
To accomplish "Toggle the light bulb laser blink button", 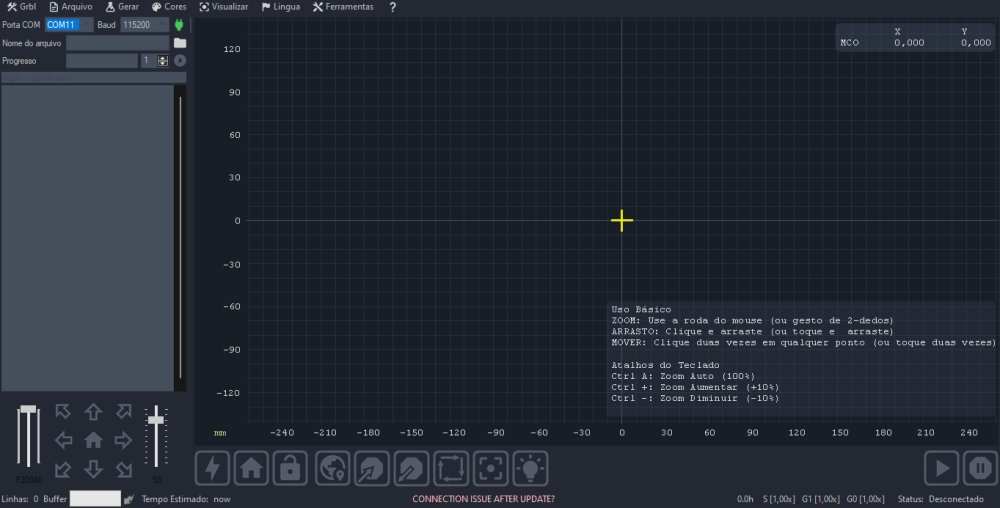I will point(530,467).
